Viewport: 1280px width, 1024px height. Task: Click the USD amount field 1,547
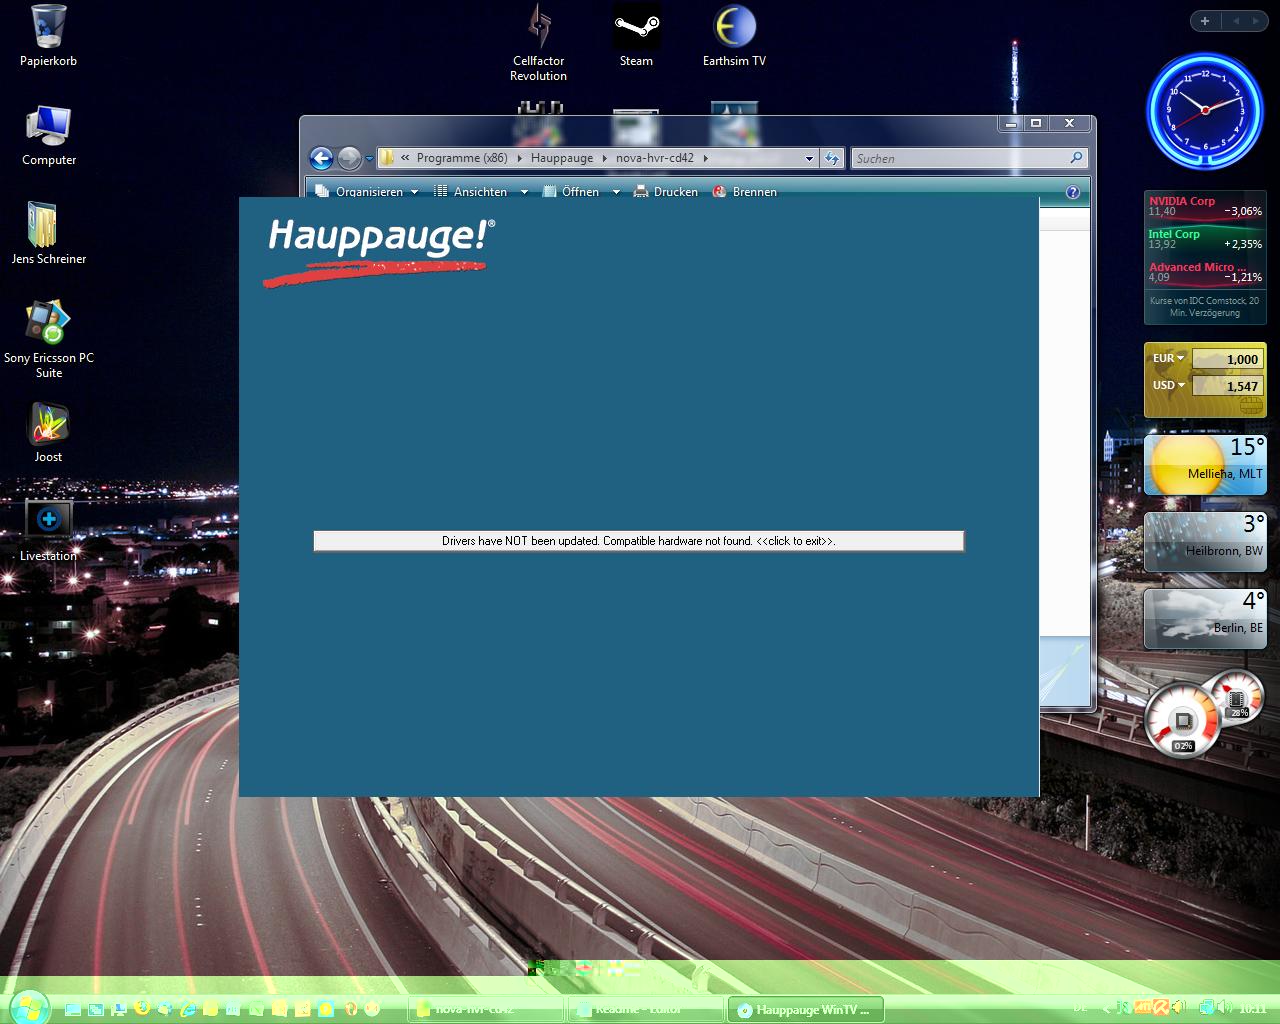tap(1228, 386)
